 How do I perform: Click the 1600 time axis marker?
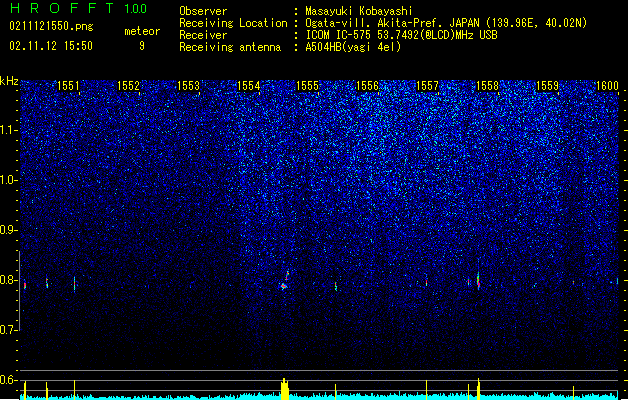607,85
